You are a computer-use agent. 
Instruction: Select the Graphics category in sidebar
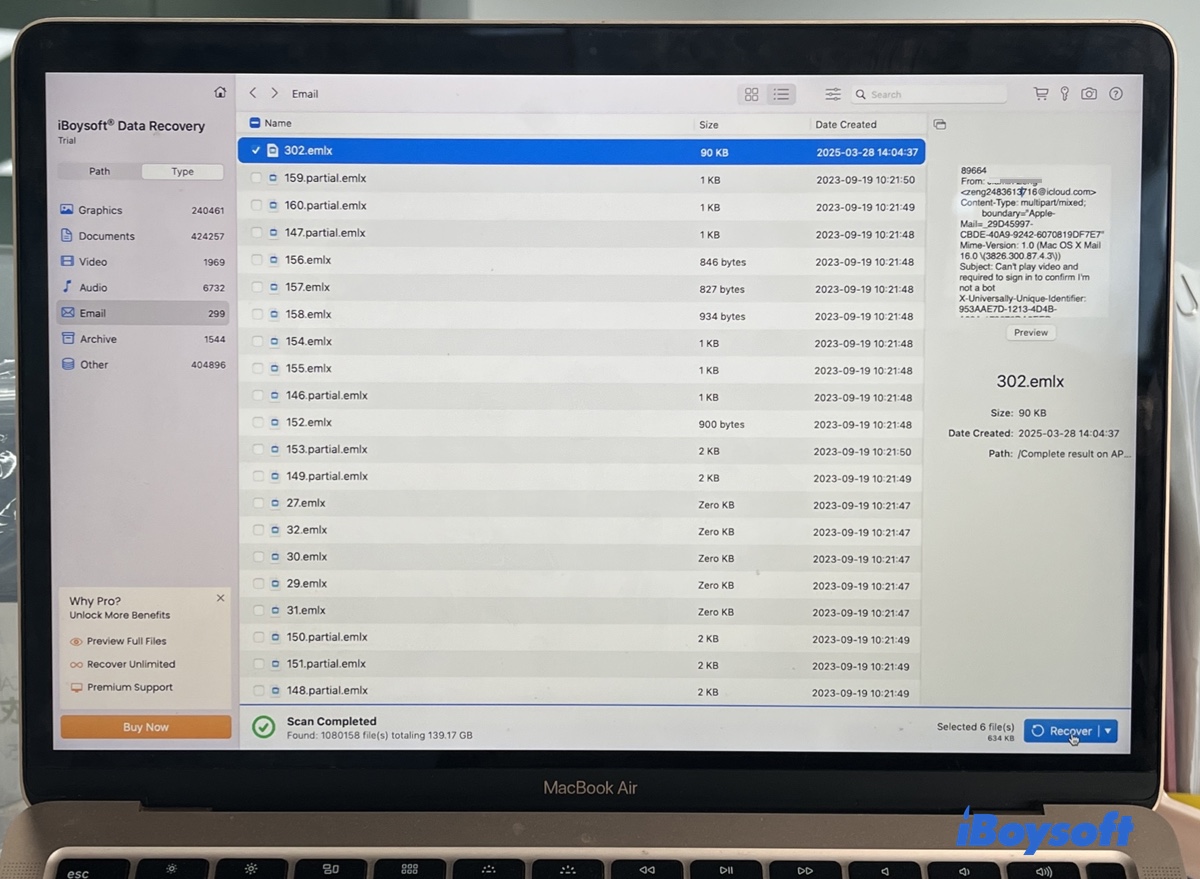point(100,210)
